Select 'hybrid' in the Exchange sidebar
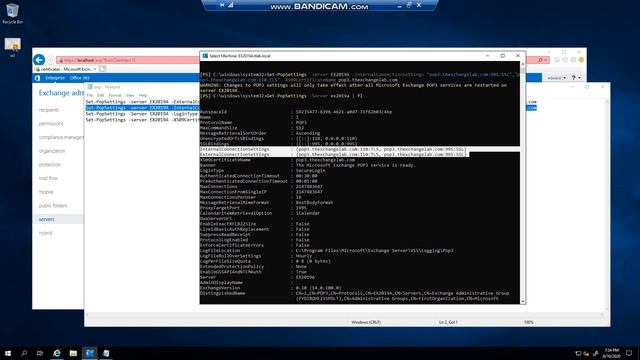The height and width of the screenshot is (360, 640). click(x=45, y=233)
